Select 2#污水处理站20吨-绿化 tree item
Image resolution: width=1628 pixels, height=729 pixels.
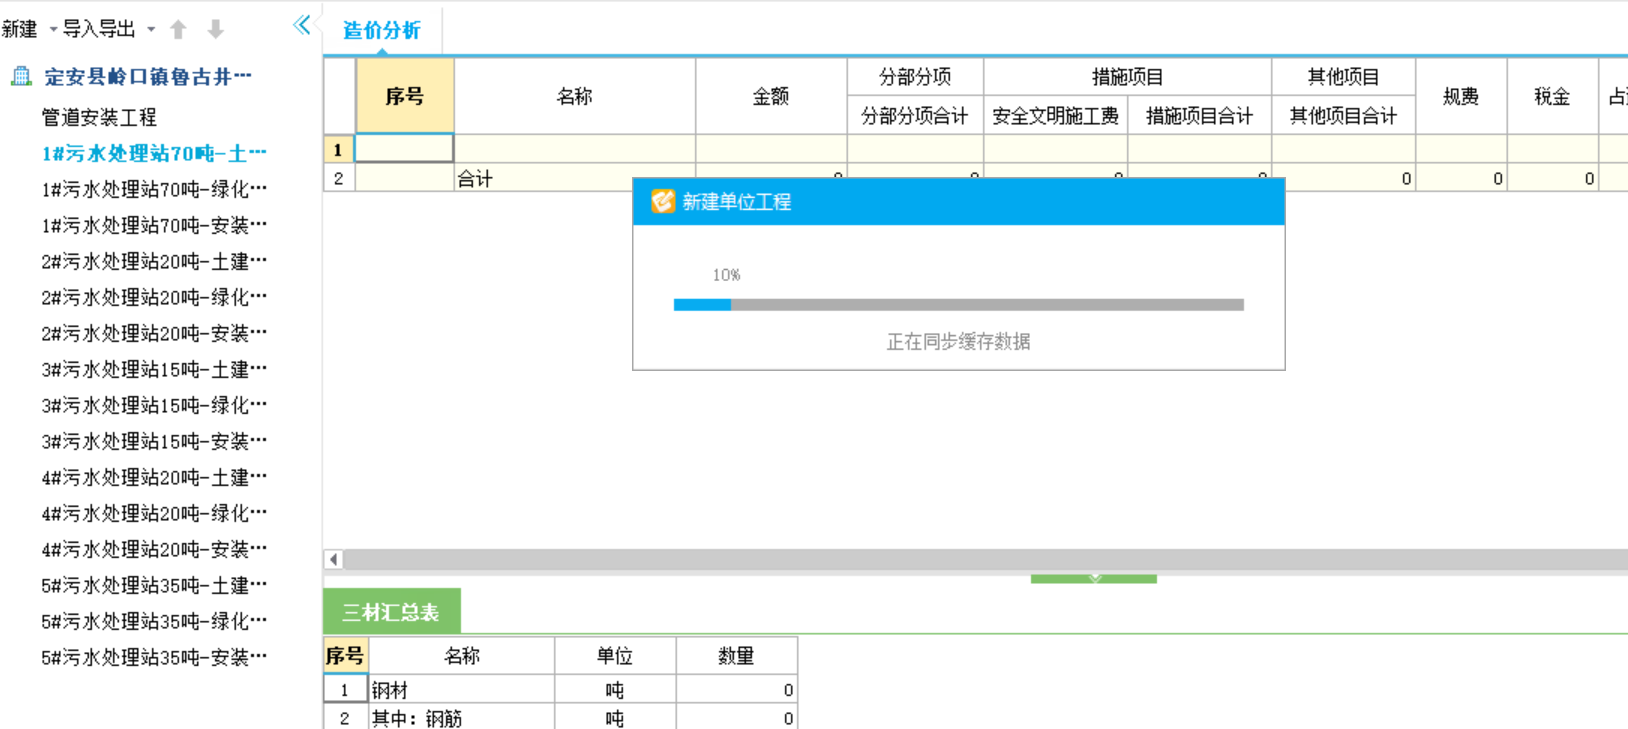point(154,297)
